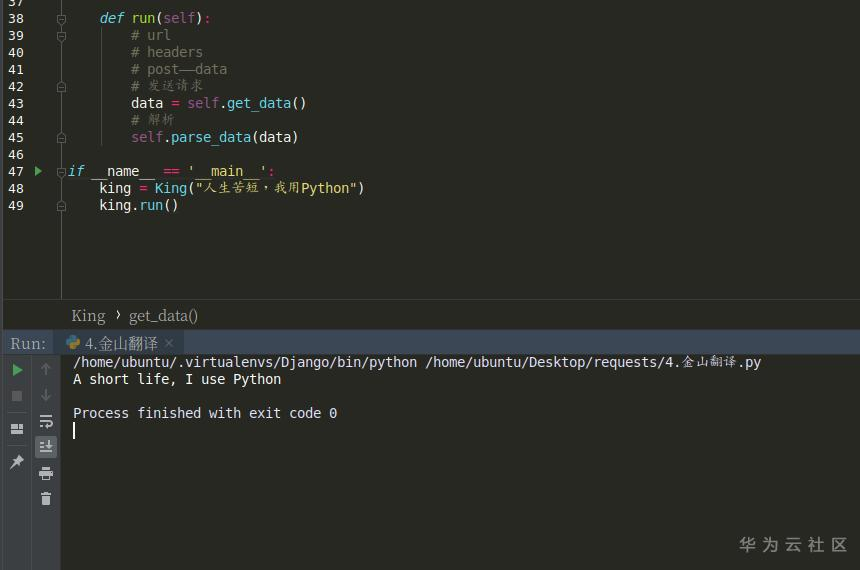Screen dimensions: 860x570
Task: Click the '# url' comment line
Action: coord(151,36)
